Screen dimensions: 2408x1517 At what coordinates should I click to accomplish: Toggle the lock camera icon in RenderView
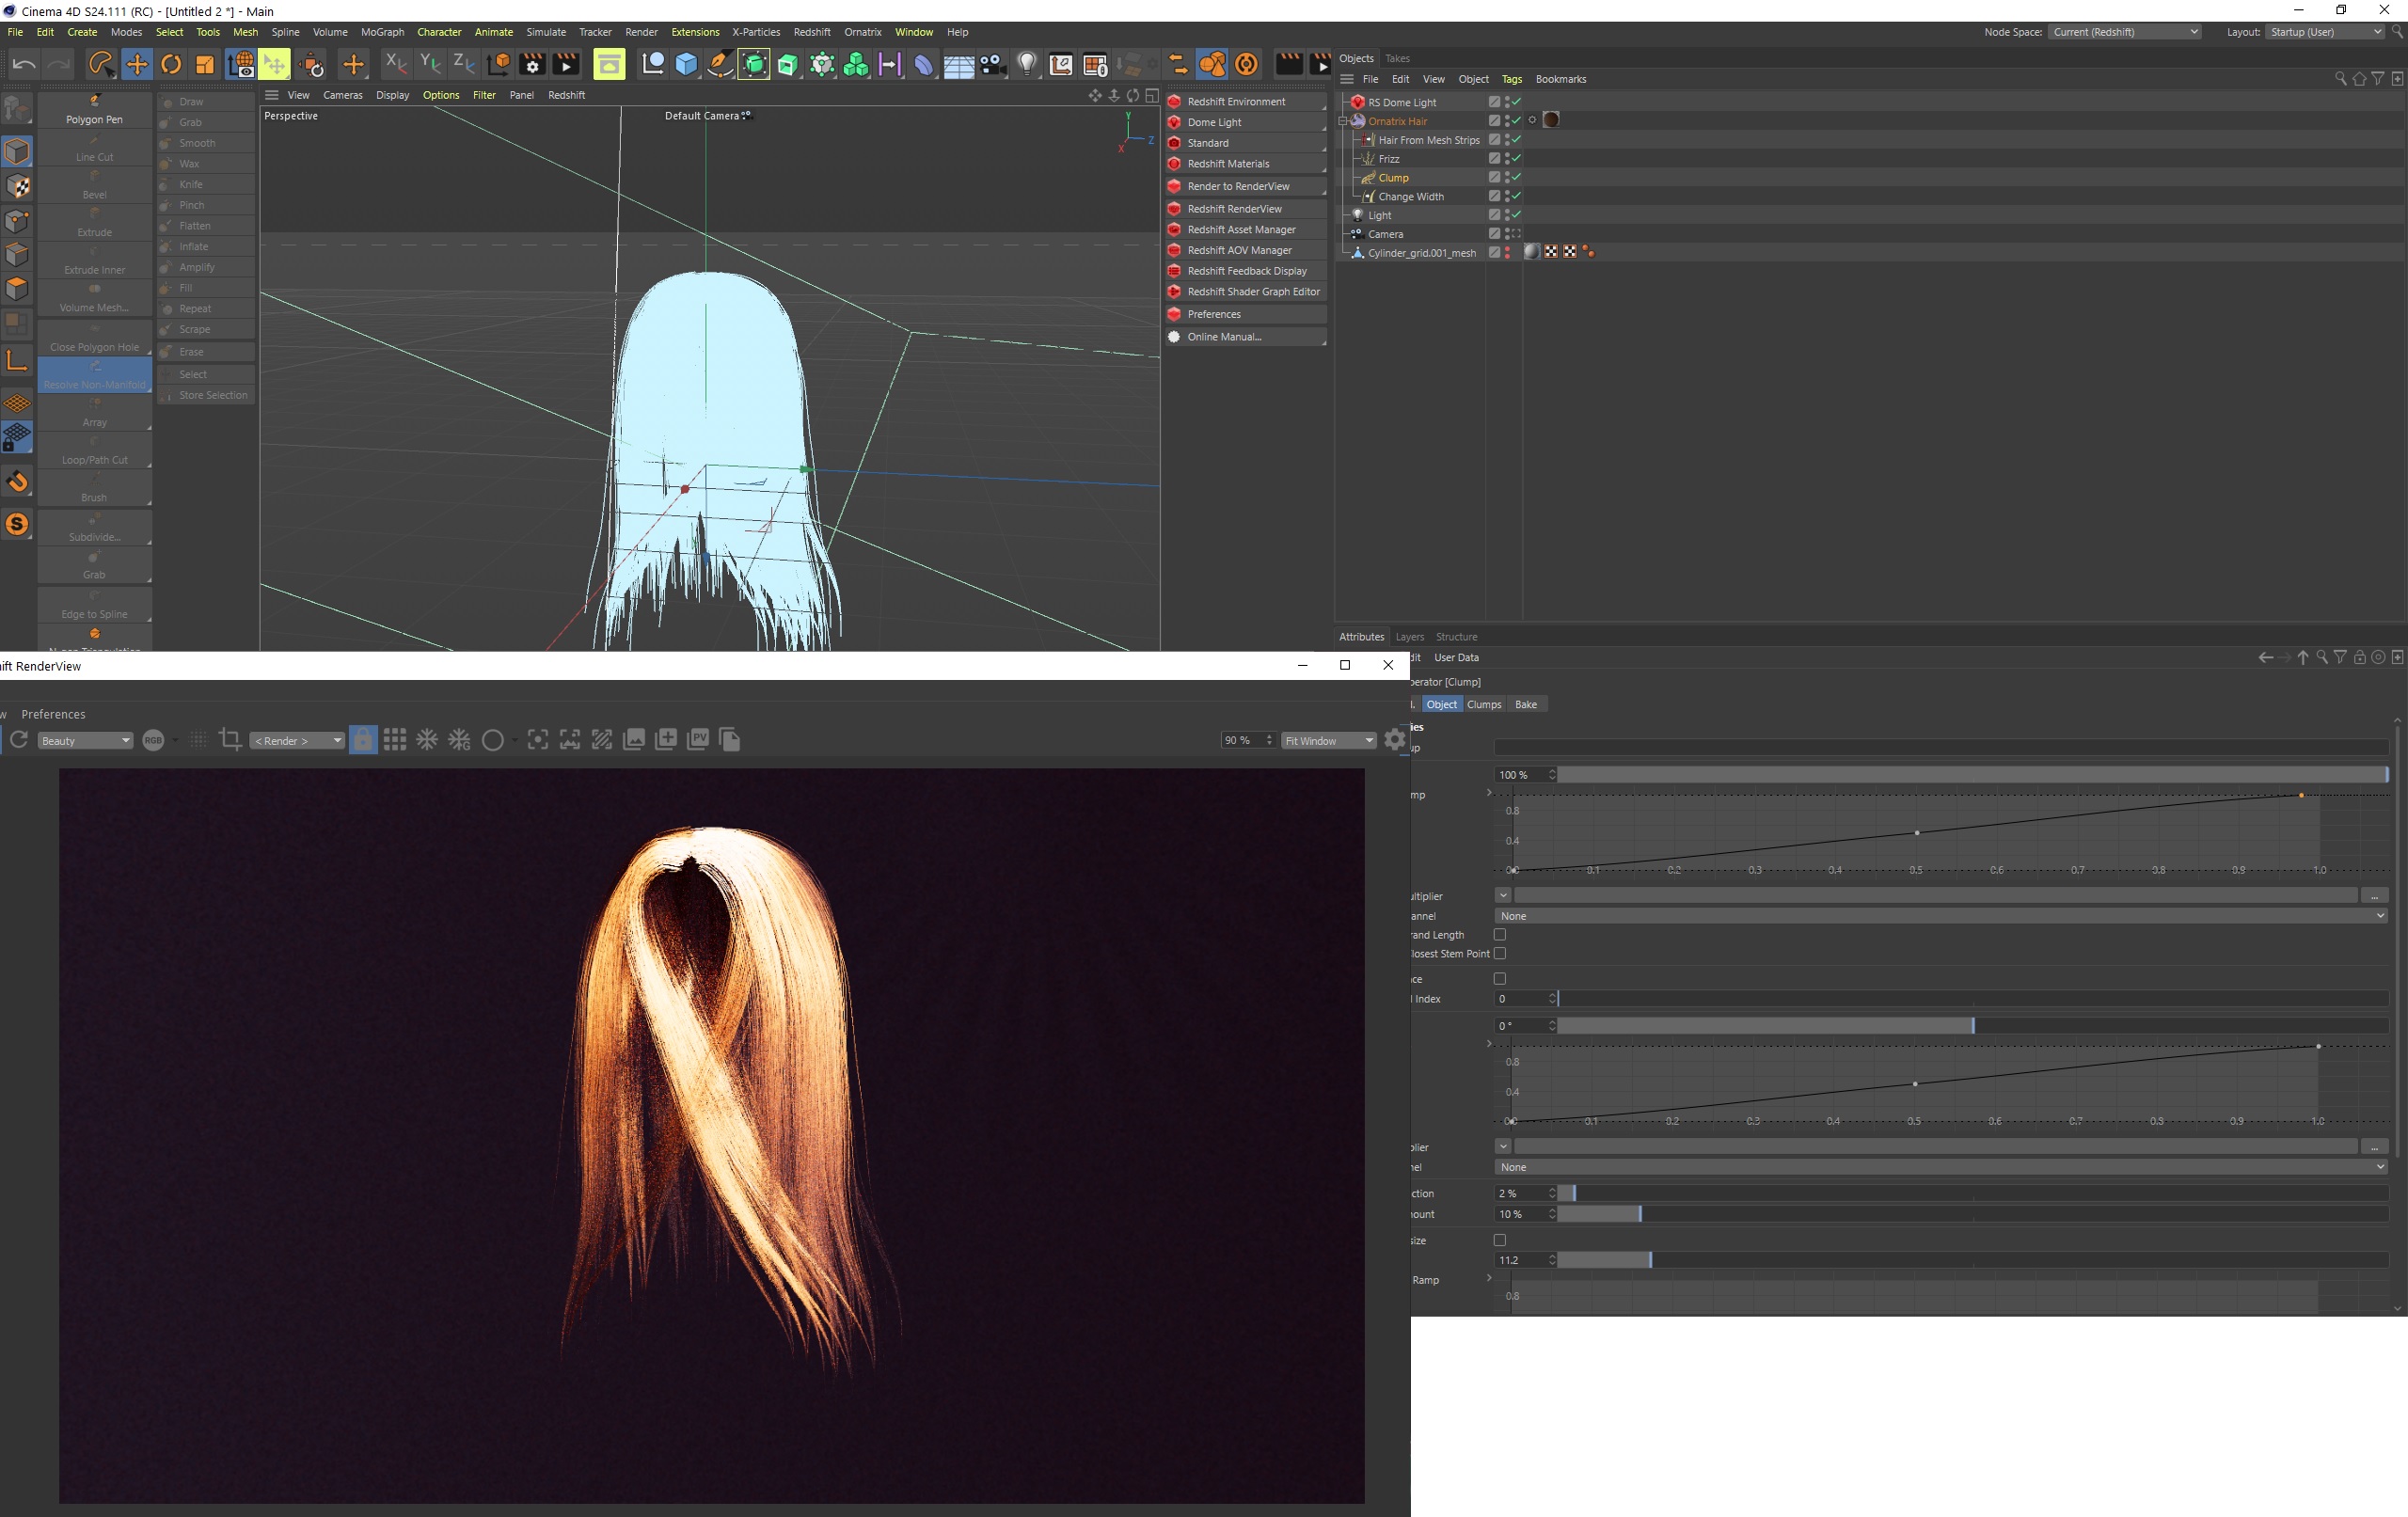point(363,740)
